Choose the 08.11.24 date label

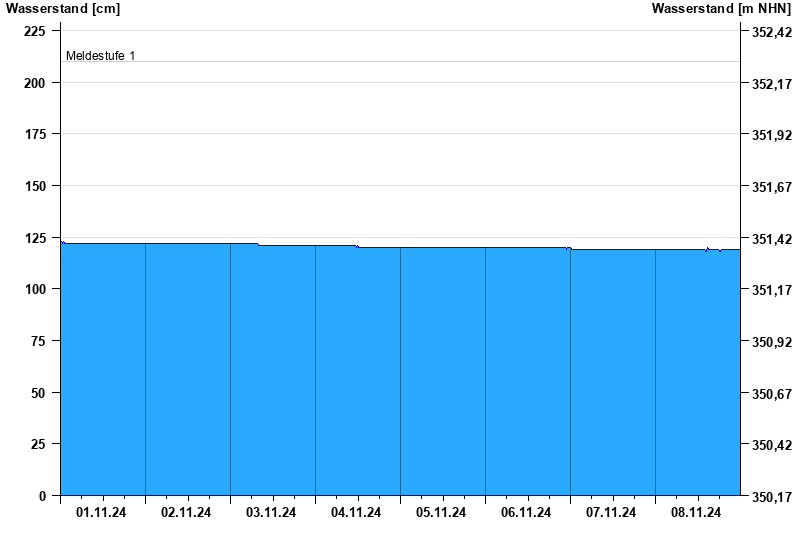696,513
